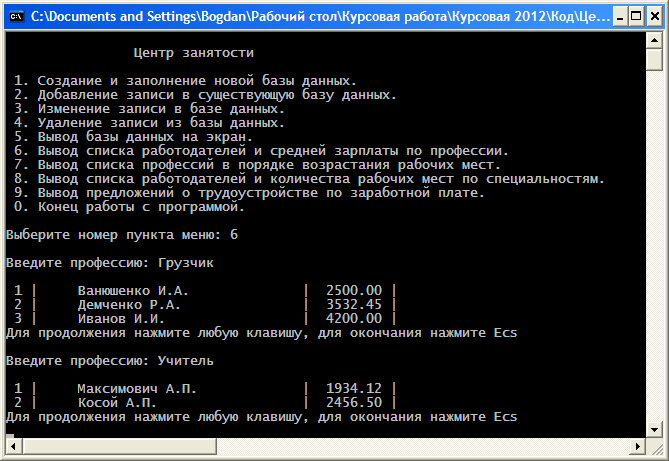
Task: Click the vertical scrollbar down arrow
Action: pyautogui.click(x=656, y=432)
